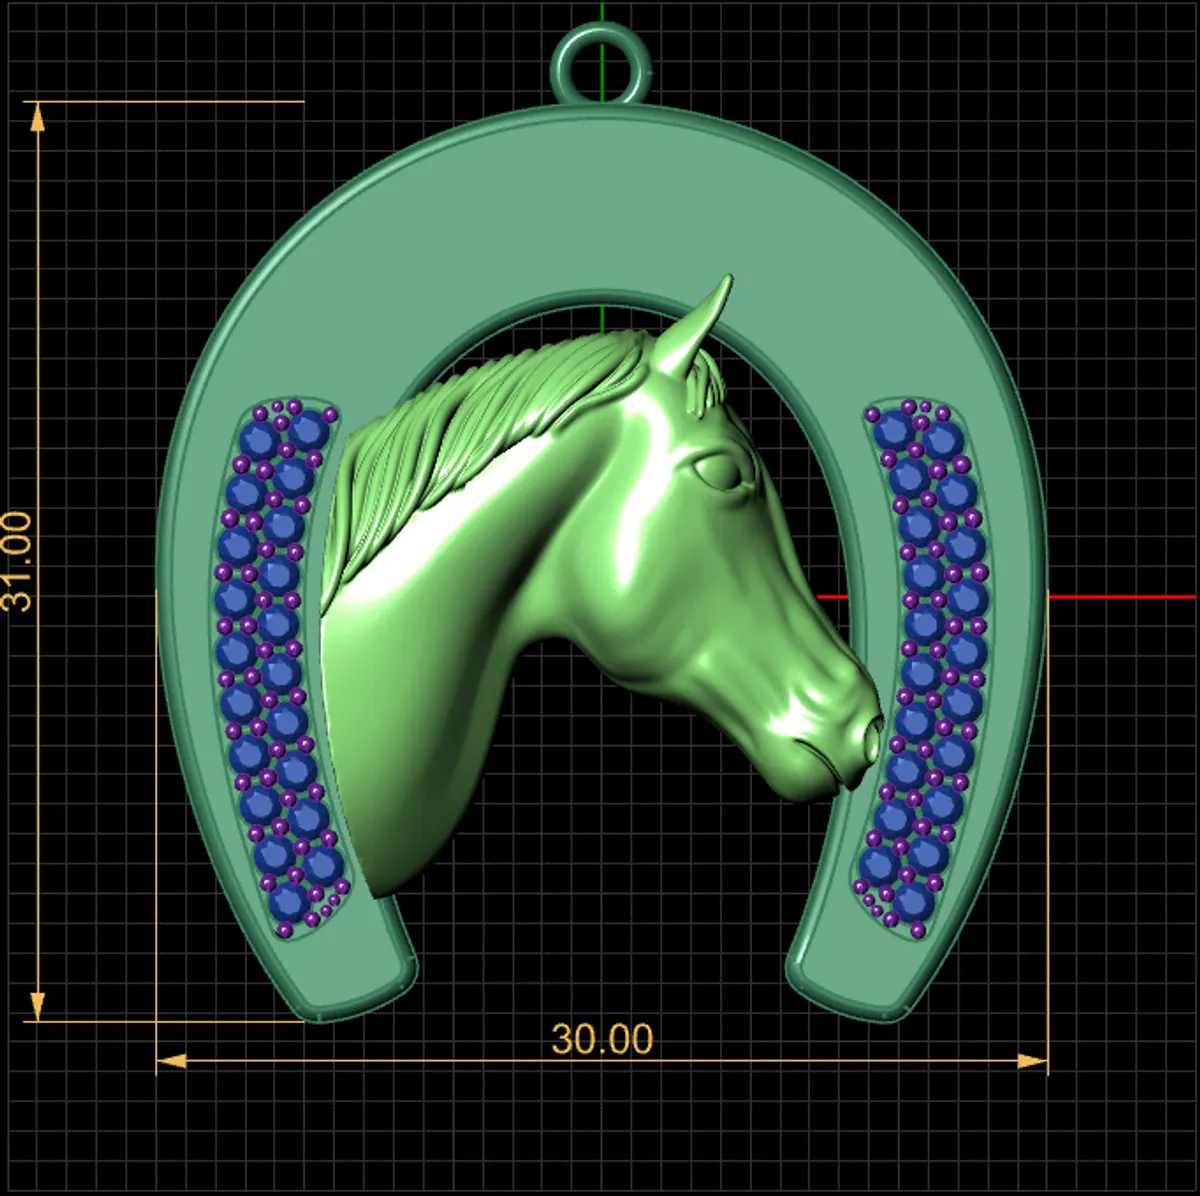This screenshot has width=1200, height=1196.
Task: Select the 31.00 height dimension text
Action: pos(19,561)
